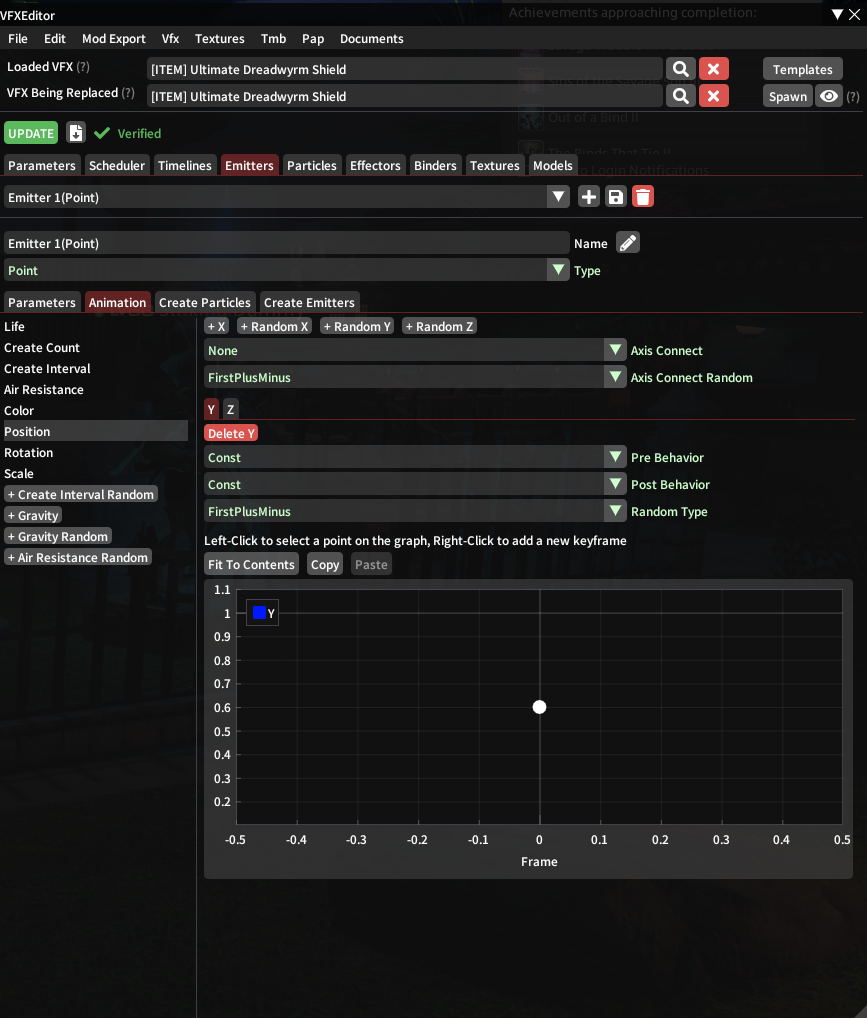This screenshot has width=867, height=1018.
Task: Click the emitter name text field
Action: [286, 243]
